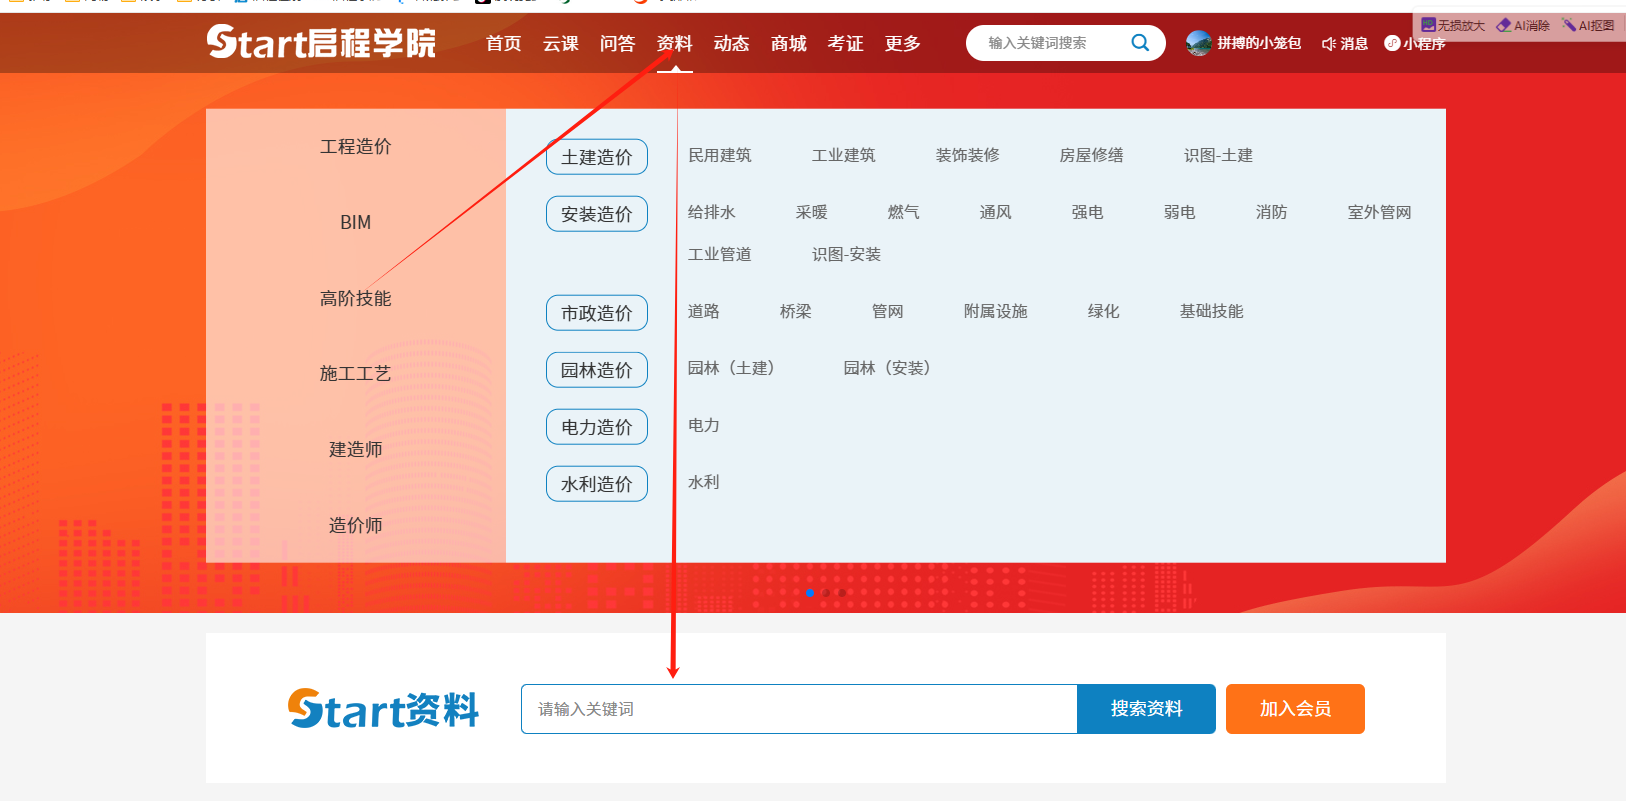
Task: Expand the 更多 navigation item
Action: tap(903, 44)
